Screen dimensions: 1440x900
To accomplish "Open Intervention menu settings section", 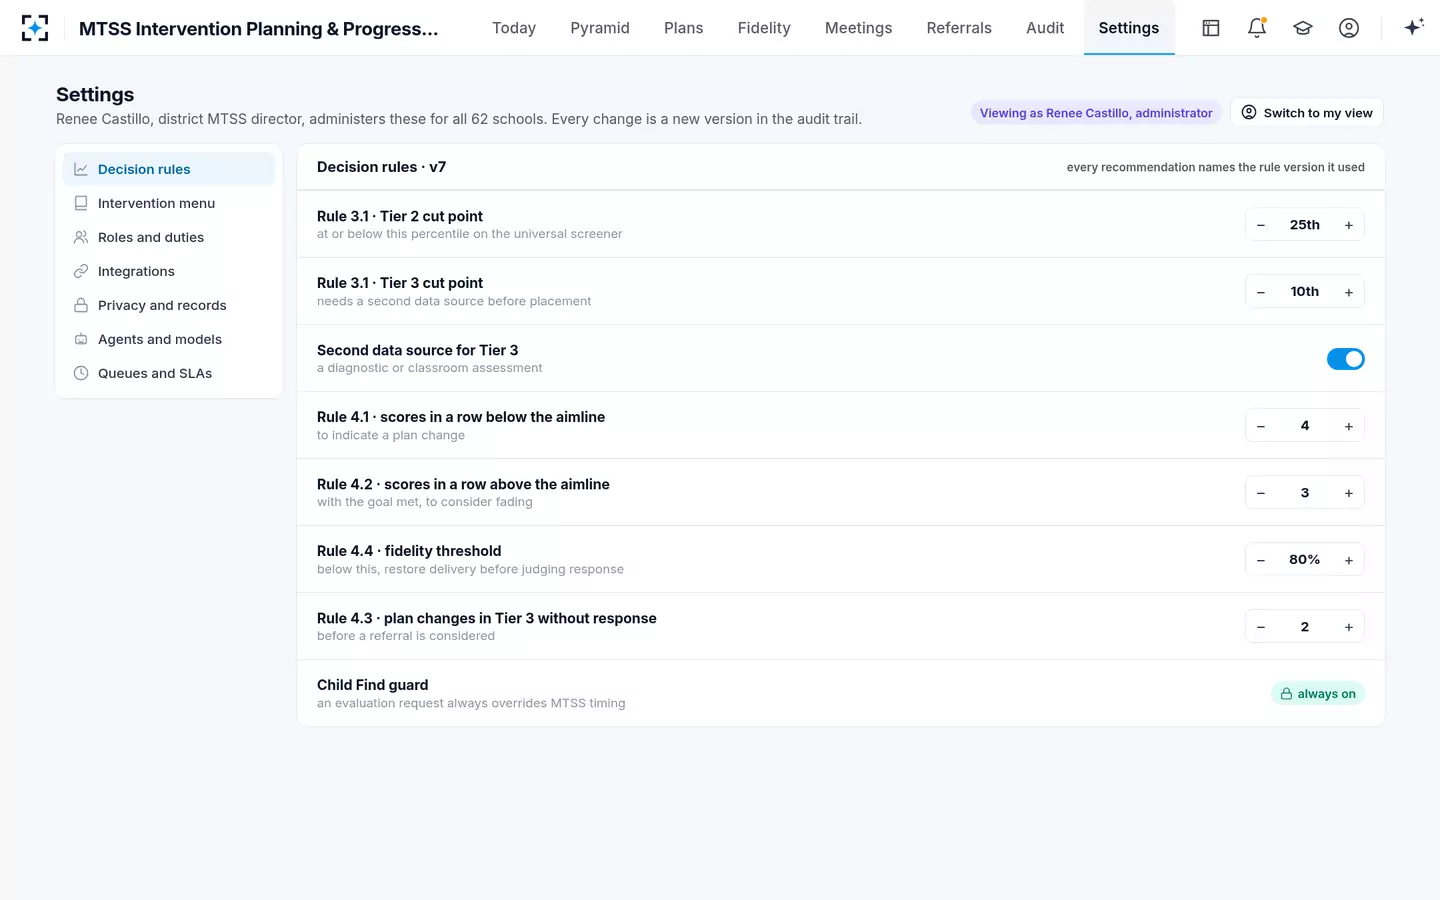I will pos(168,203).
